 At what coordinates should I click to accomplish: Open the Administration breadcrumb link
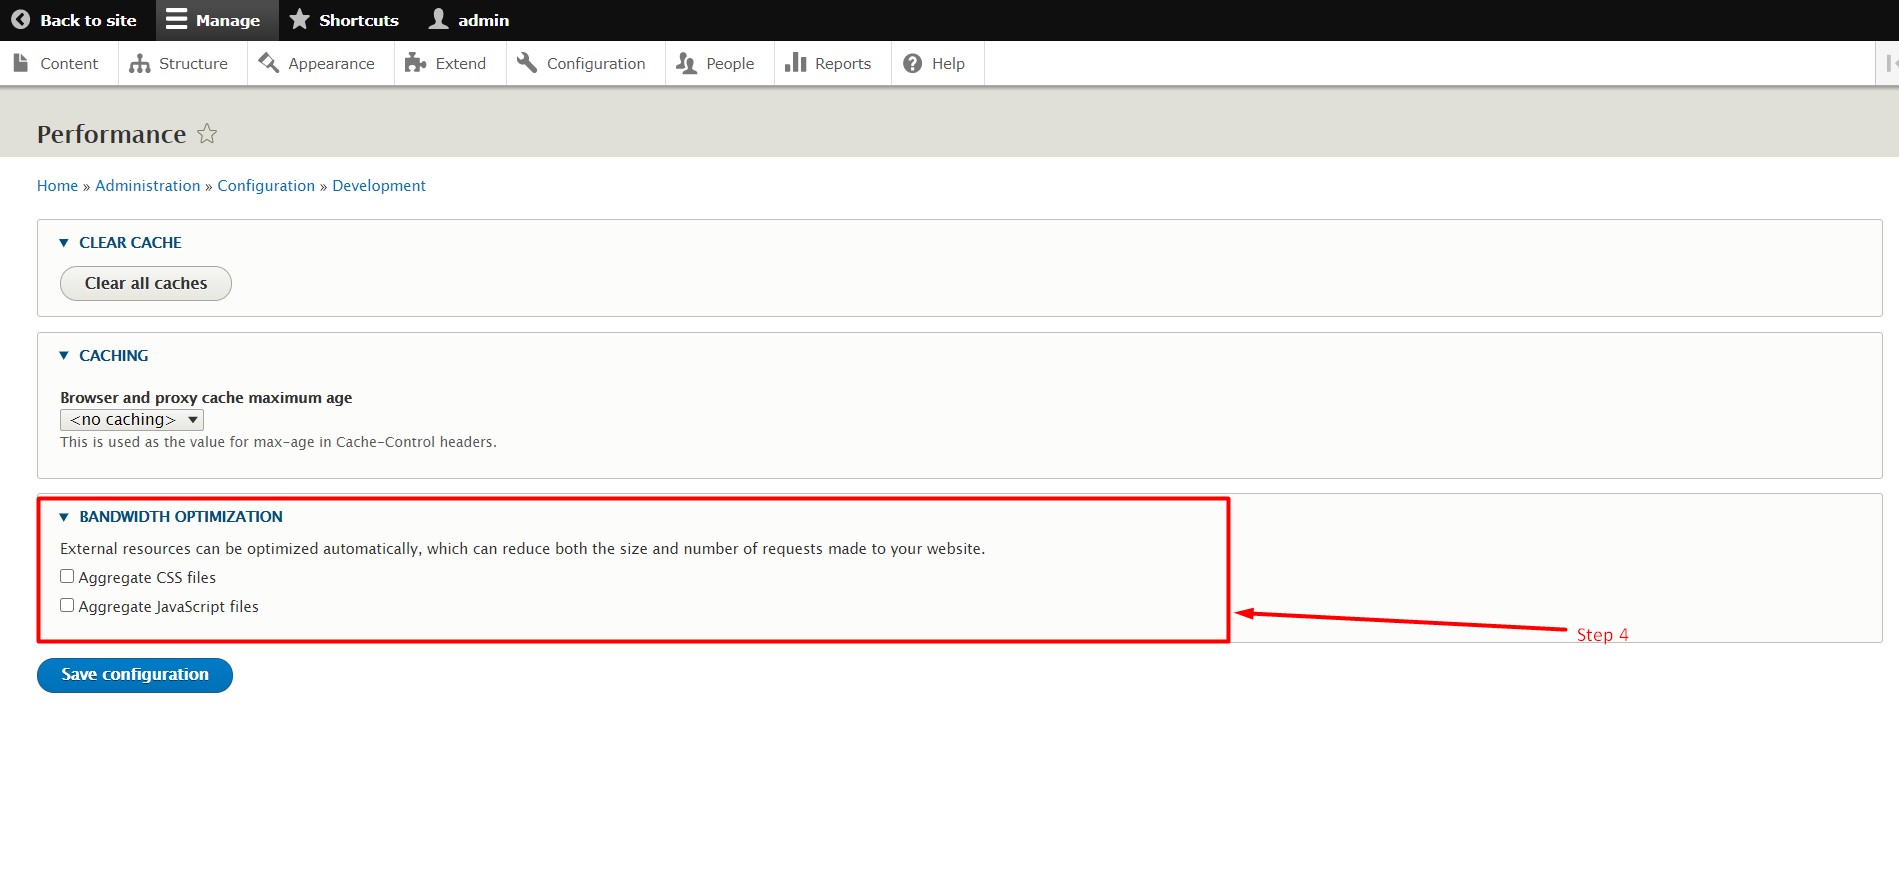click(x=148, y=186)
